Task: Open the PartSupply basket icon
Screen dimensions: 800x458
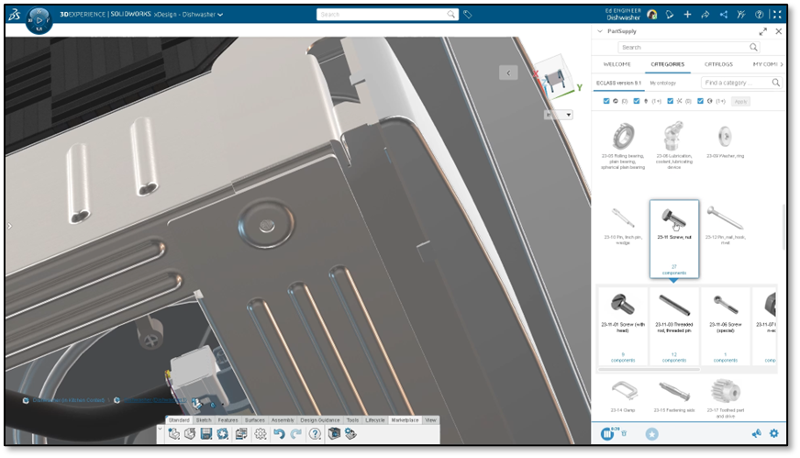Action: pos(607,434)
